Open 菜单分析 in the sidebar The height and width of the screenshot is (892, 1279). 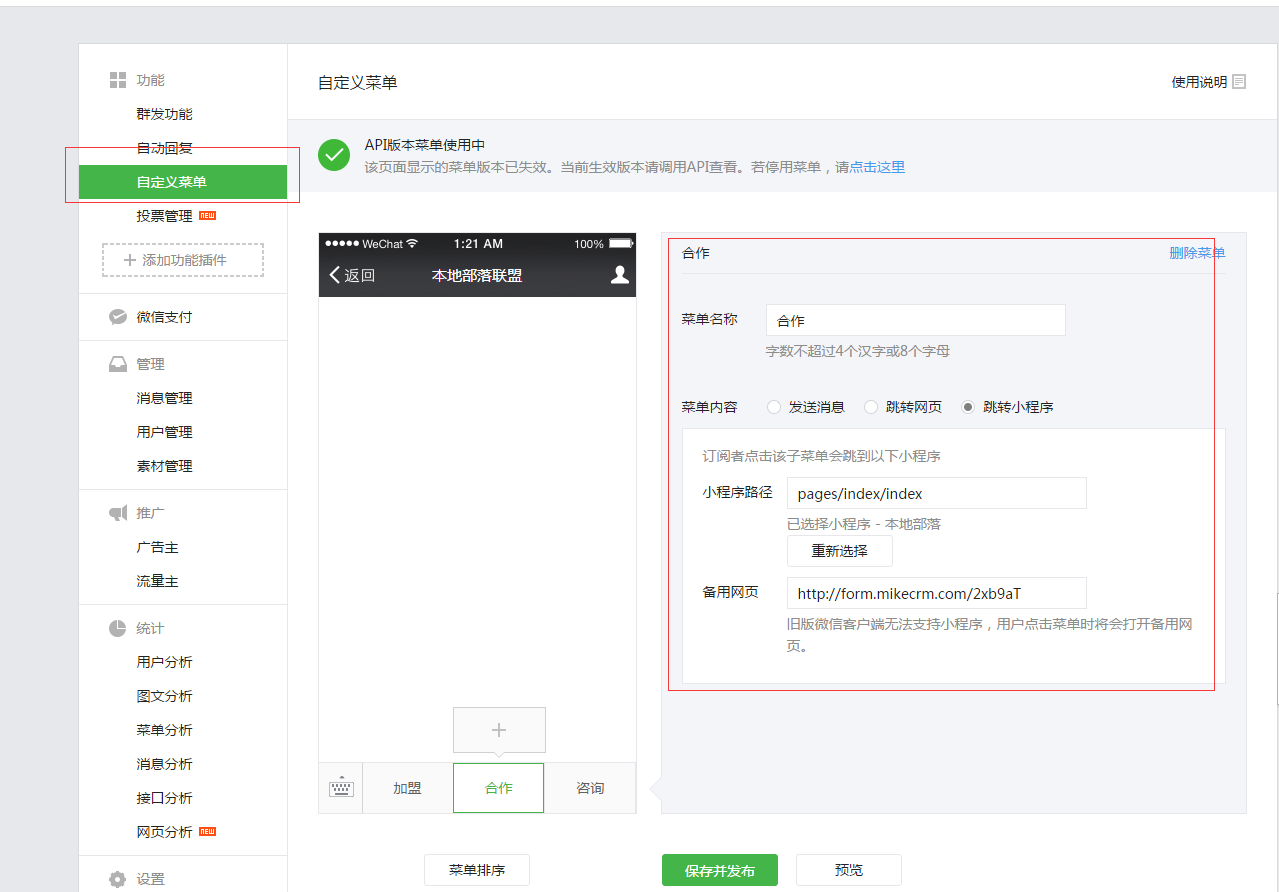[x=165, y=730]
